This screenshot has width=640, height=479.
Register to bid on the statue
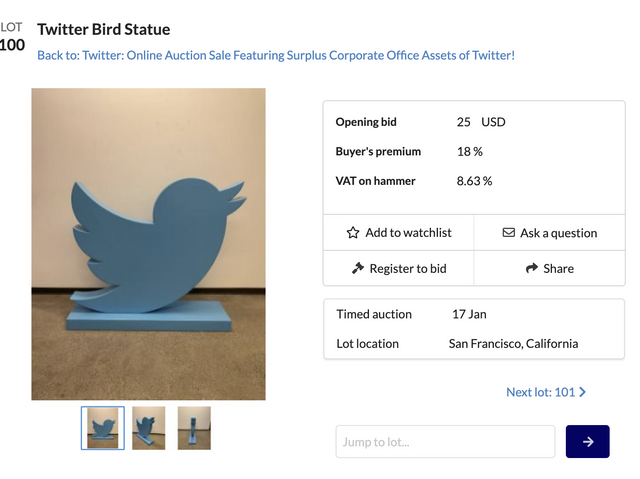398,268
